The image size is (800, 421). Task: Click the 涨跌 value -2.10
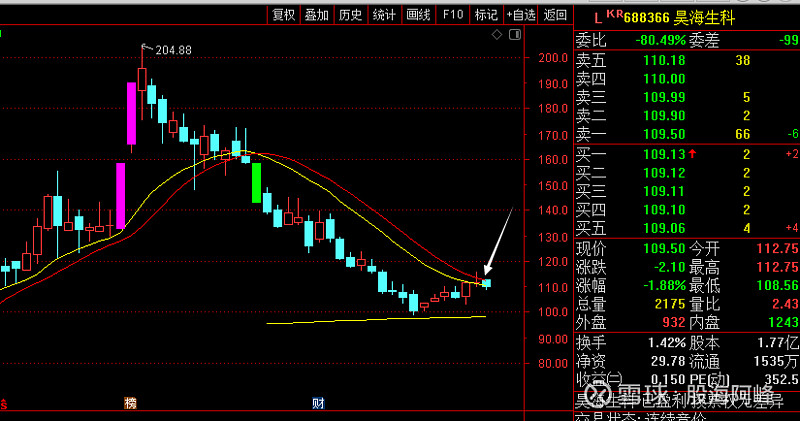coord(669,267)
